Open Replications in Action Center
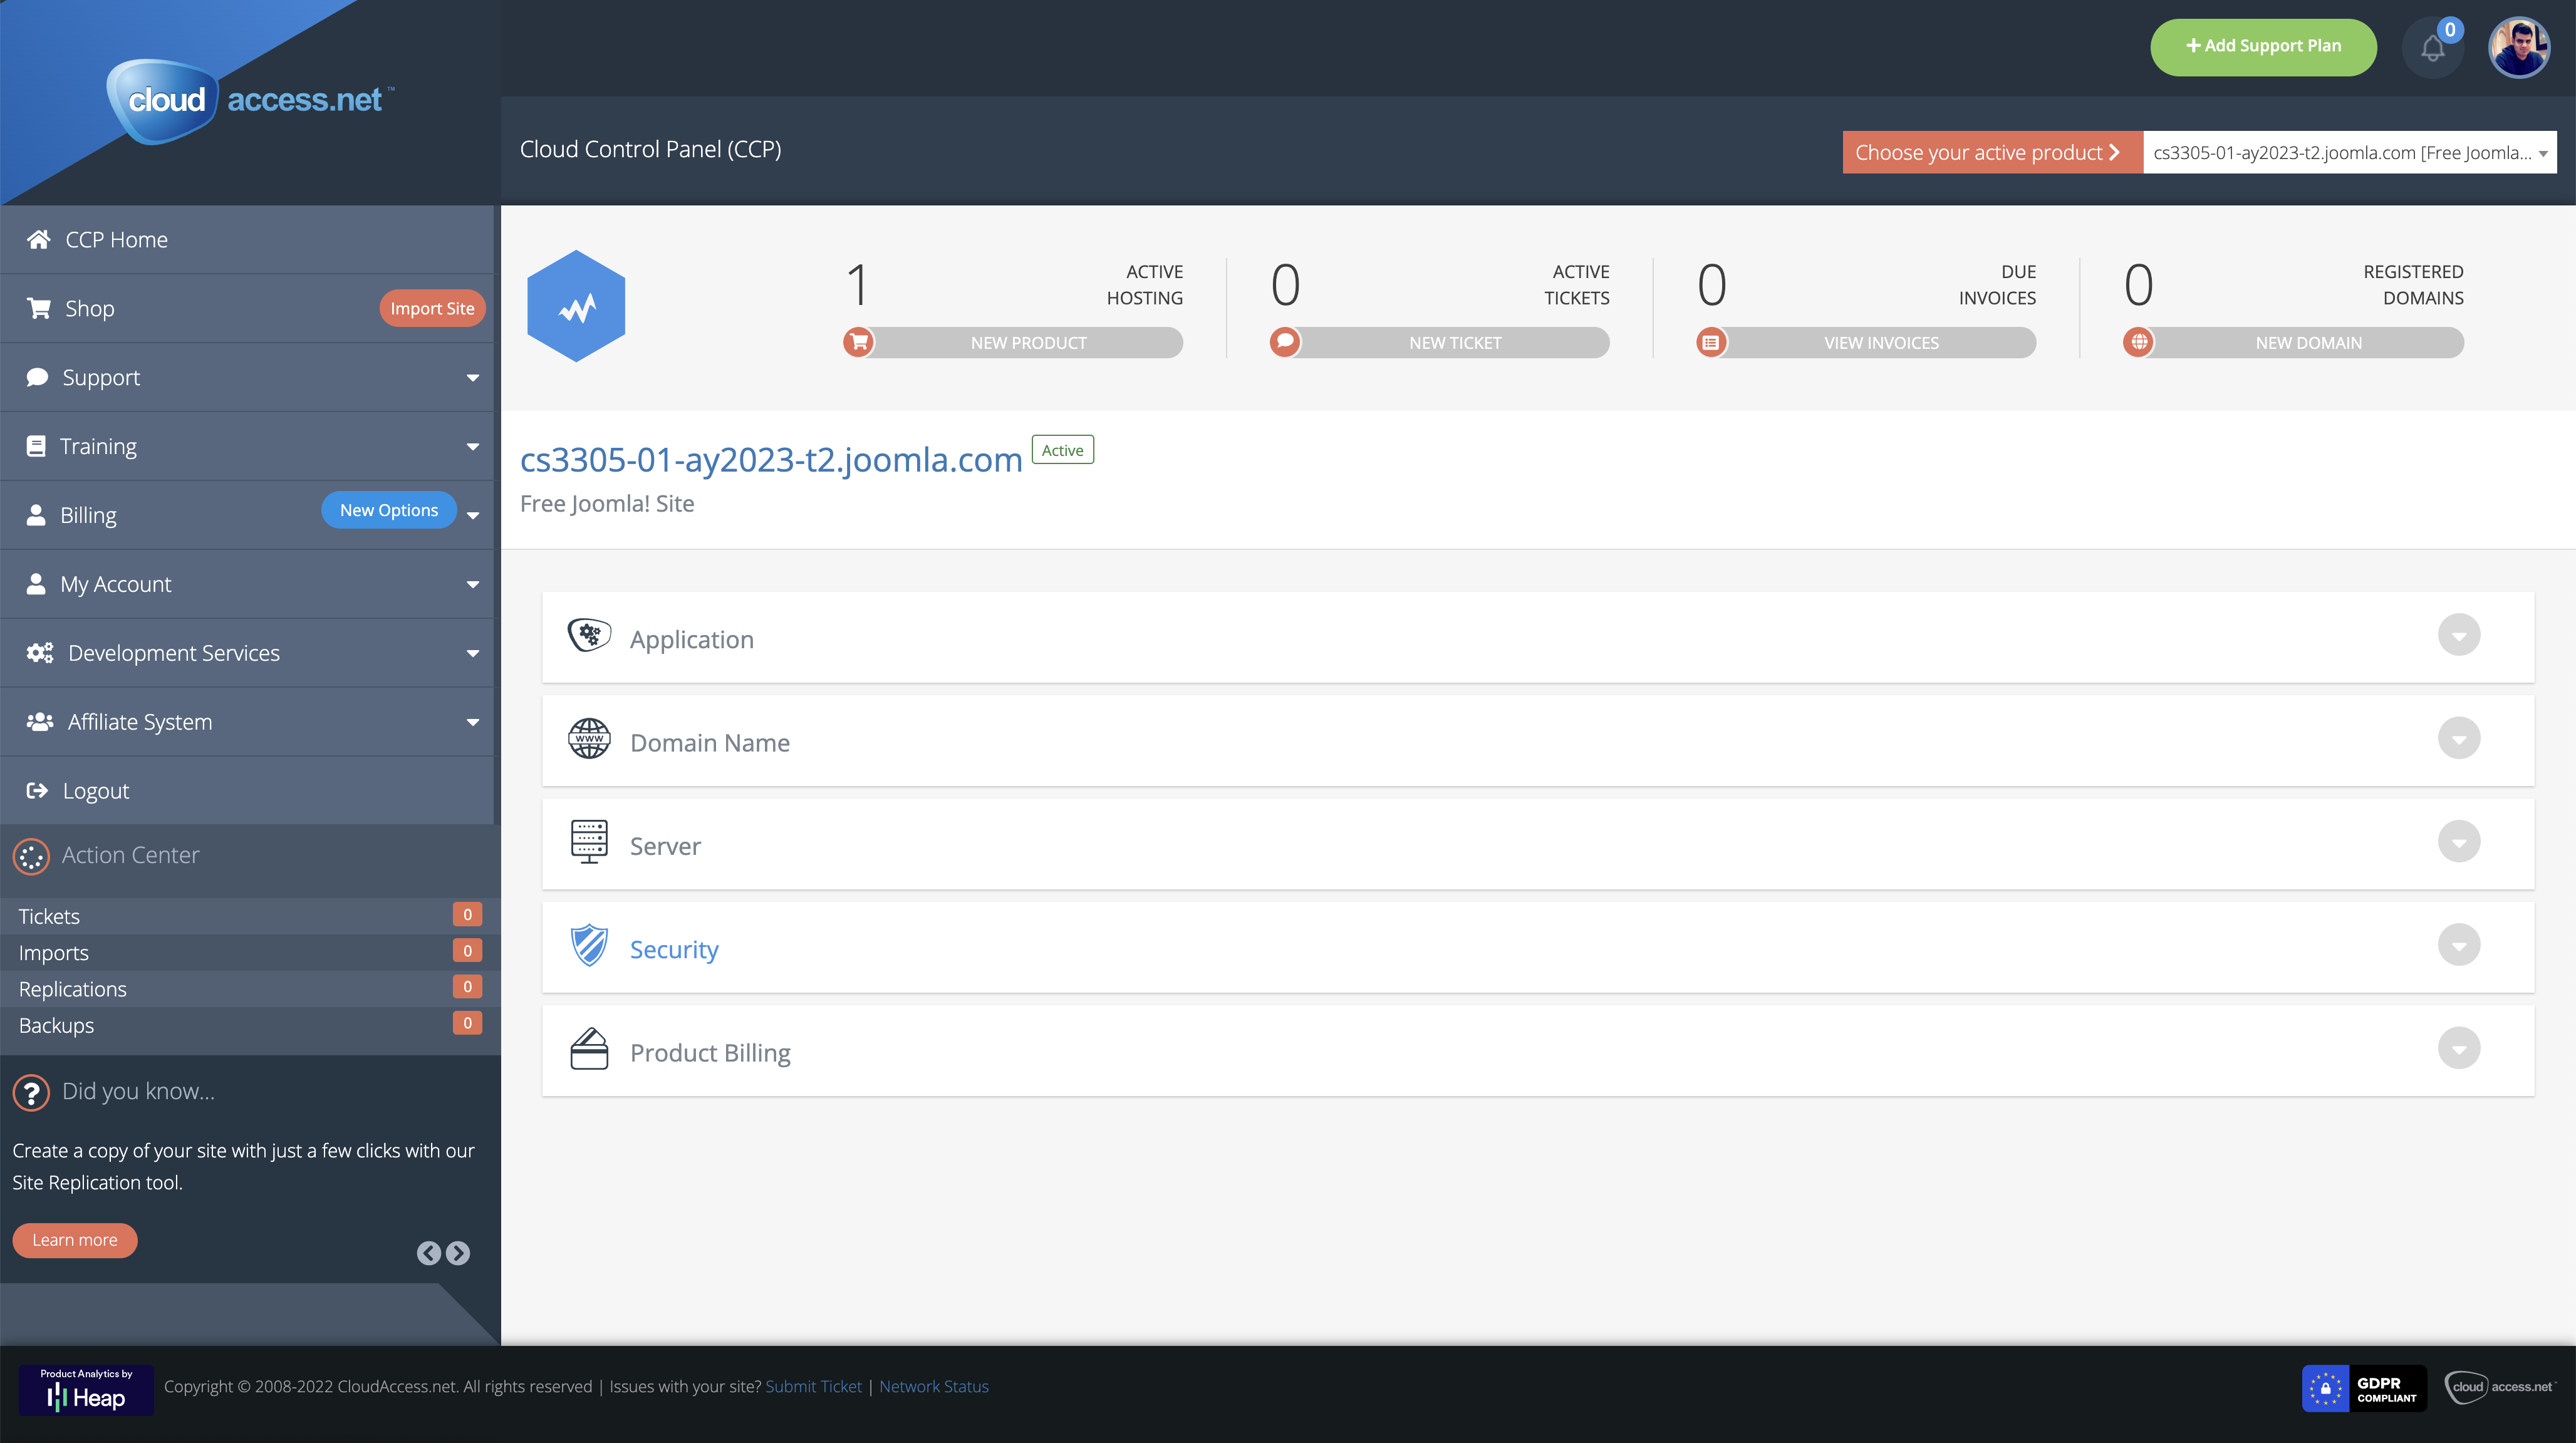Screen dimensions: 2576x1443 pos(250,989)
